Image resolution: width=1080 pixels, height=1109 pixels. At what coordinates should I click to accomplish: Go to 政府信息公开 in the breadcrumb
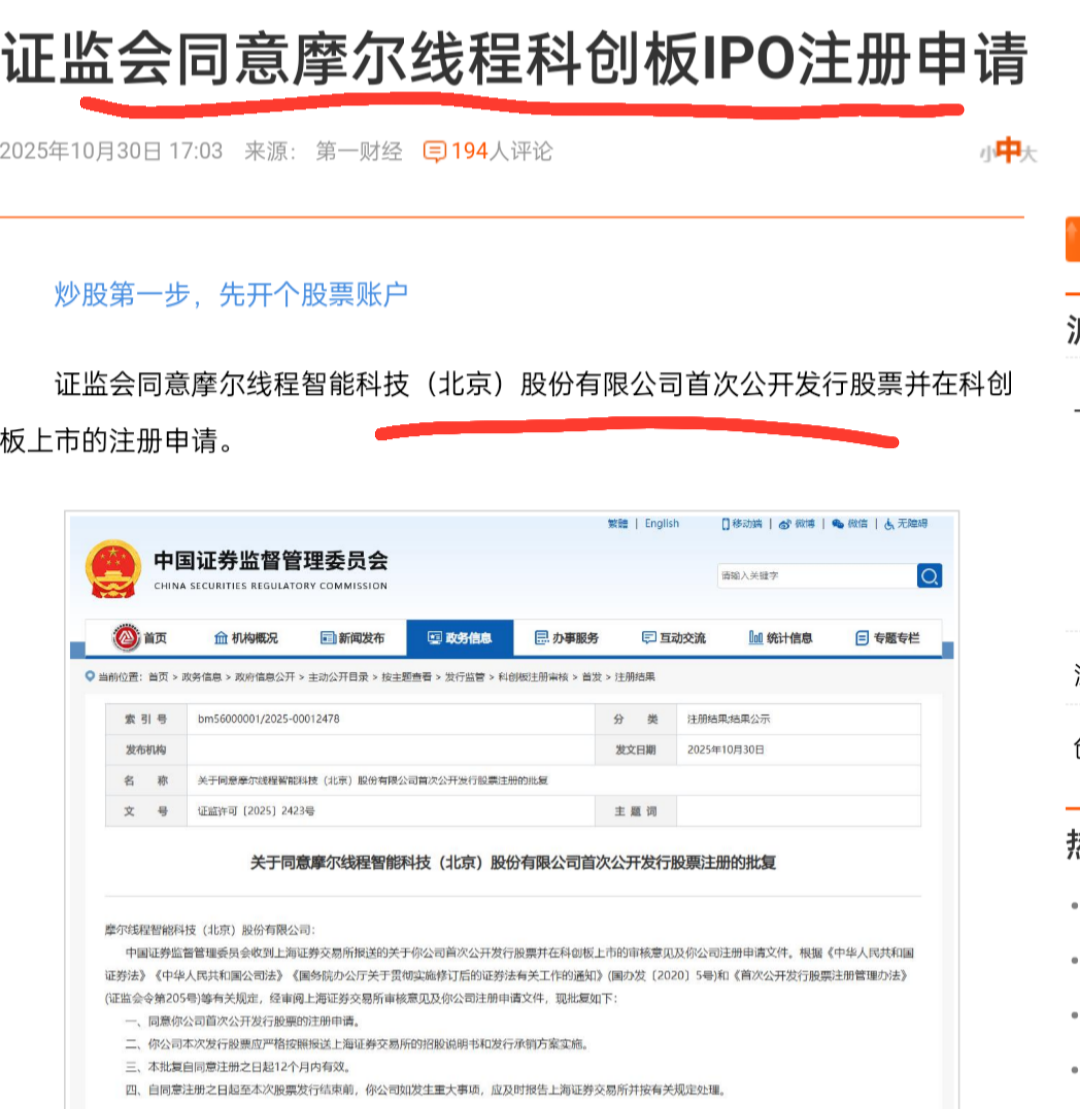click(265, 677)
